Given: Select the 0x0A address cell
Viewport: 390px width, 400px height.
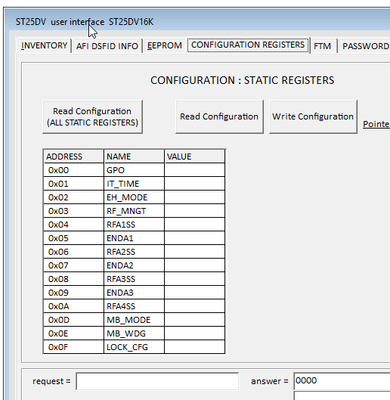Looking at the screenshot, I should pos(73,306).
